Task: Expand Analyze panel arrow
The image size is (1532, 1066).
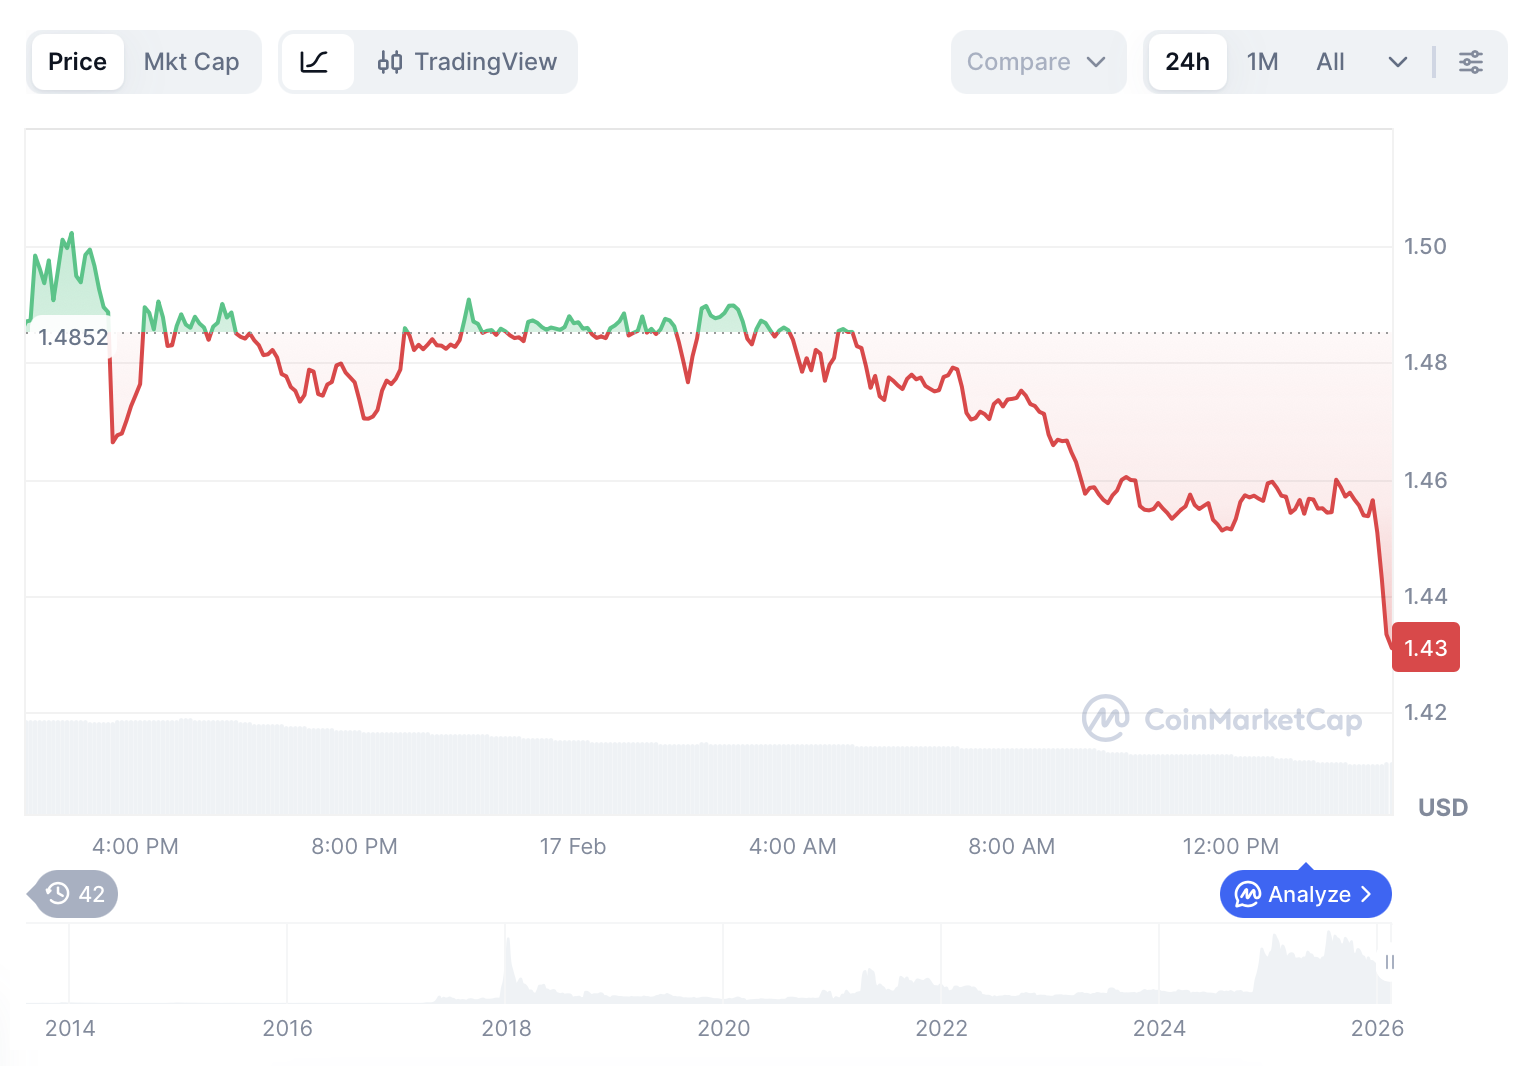Action: click(x=1366, y=894)
